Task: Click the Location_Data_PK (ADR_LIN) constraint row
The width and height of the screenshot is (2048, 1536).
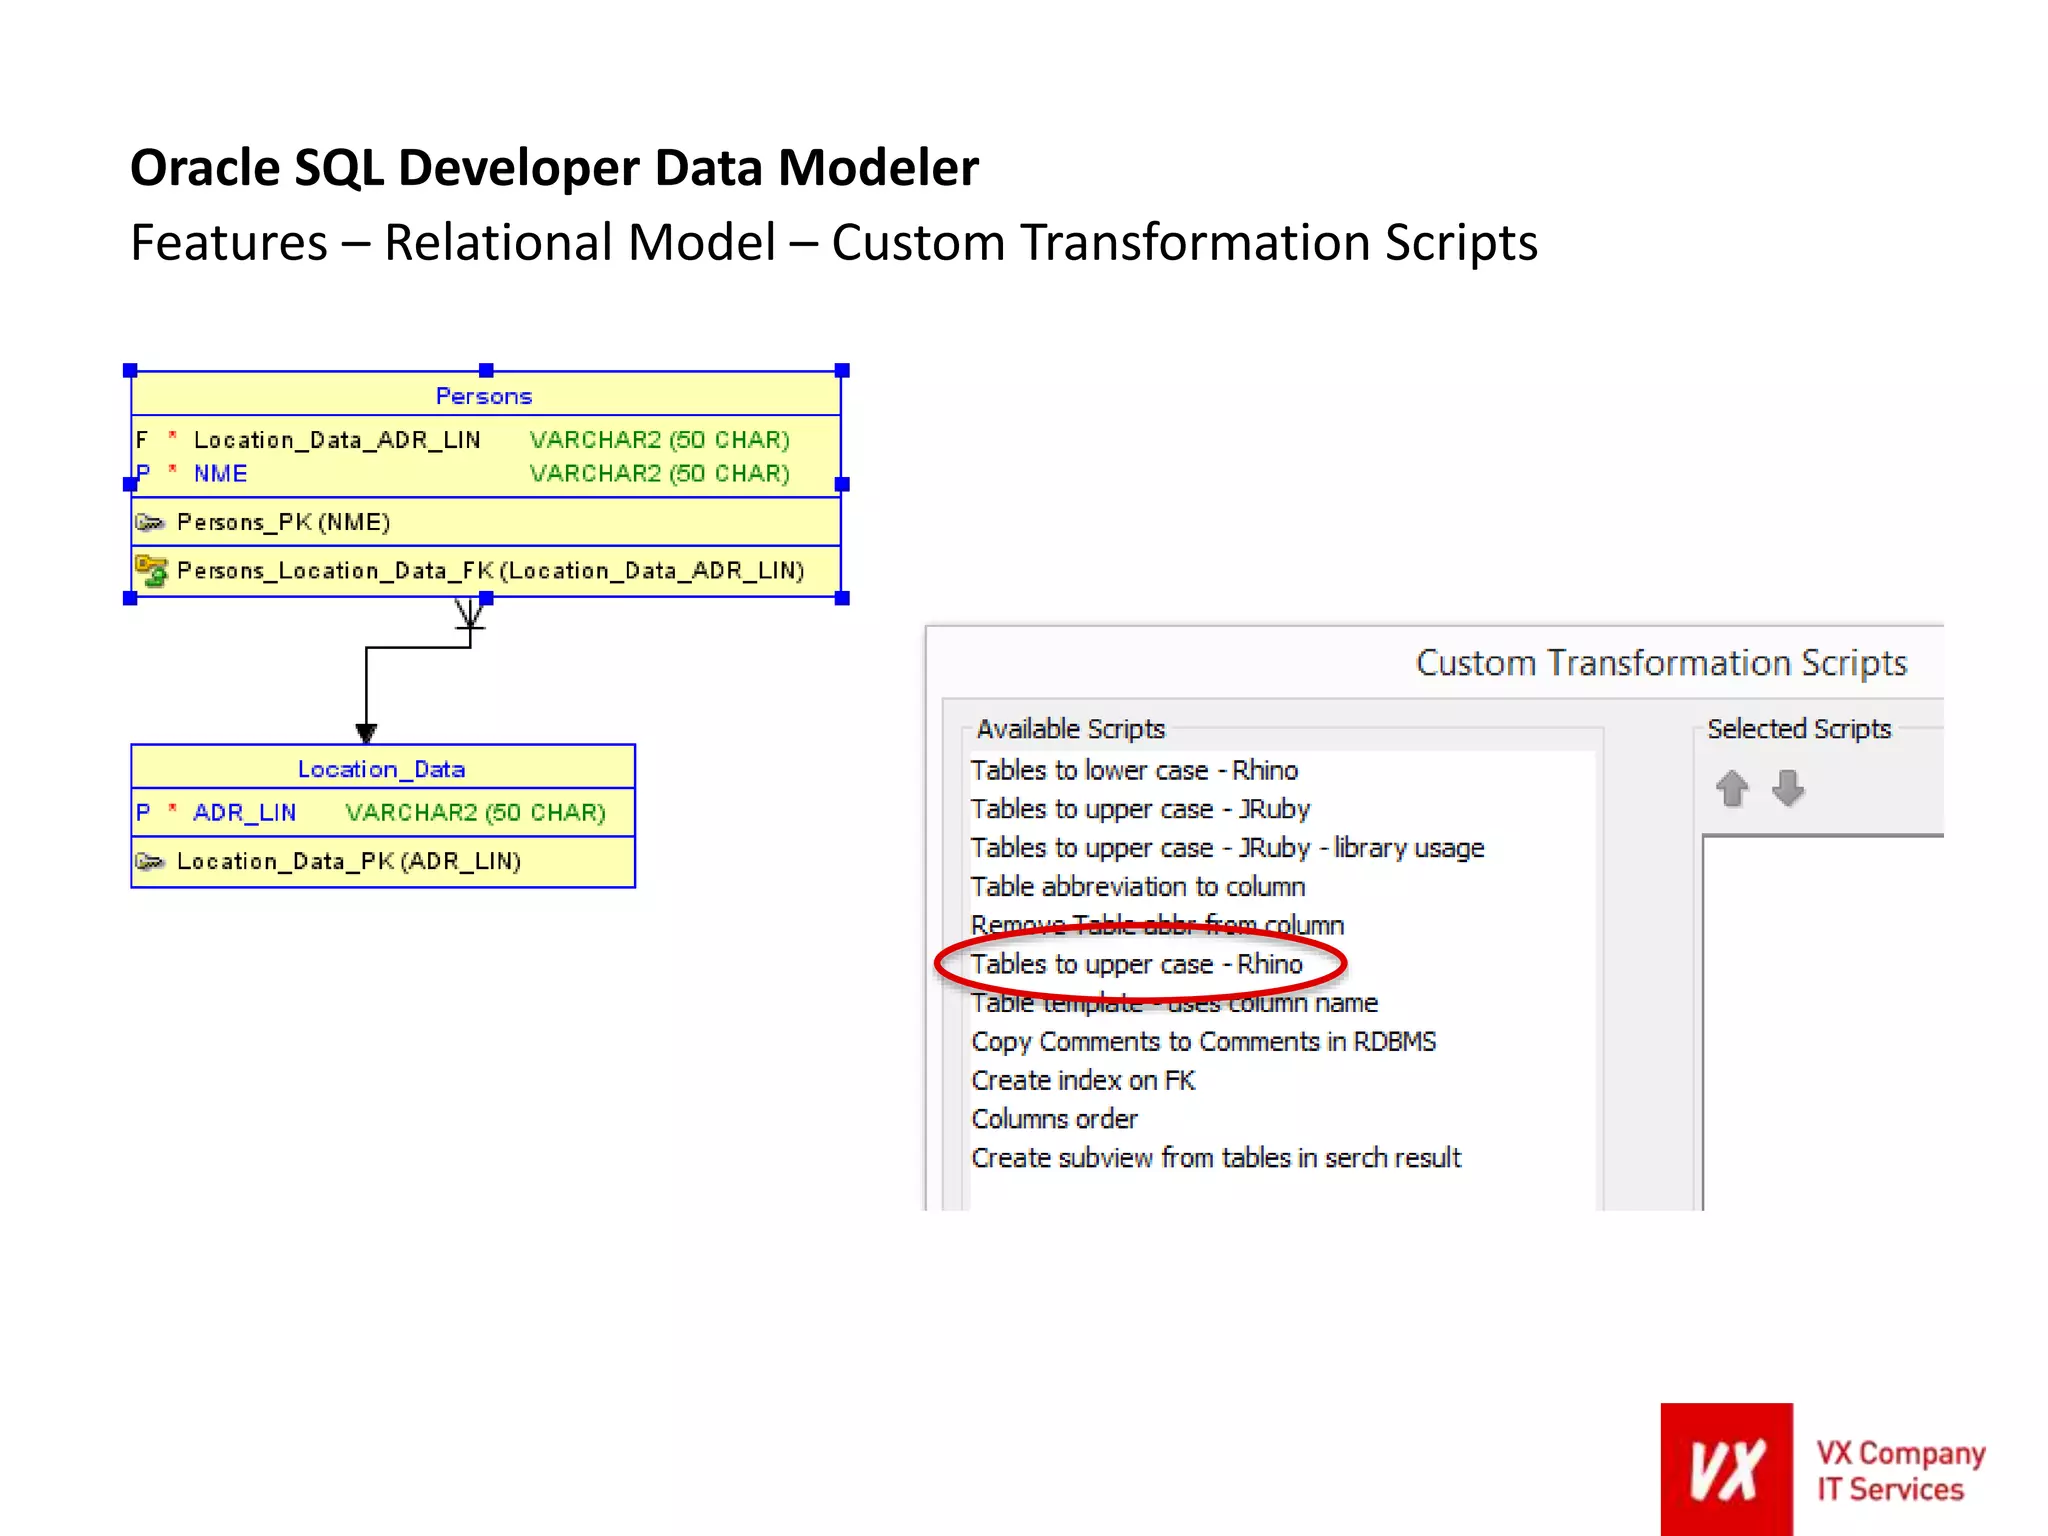Action: (x=383, y=861)
